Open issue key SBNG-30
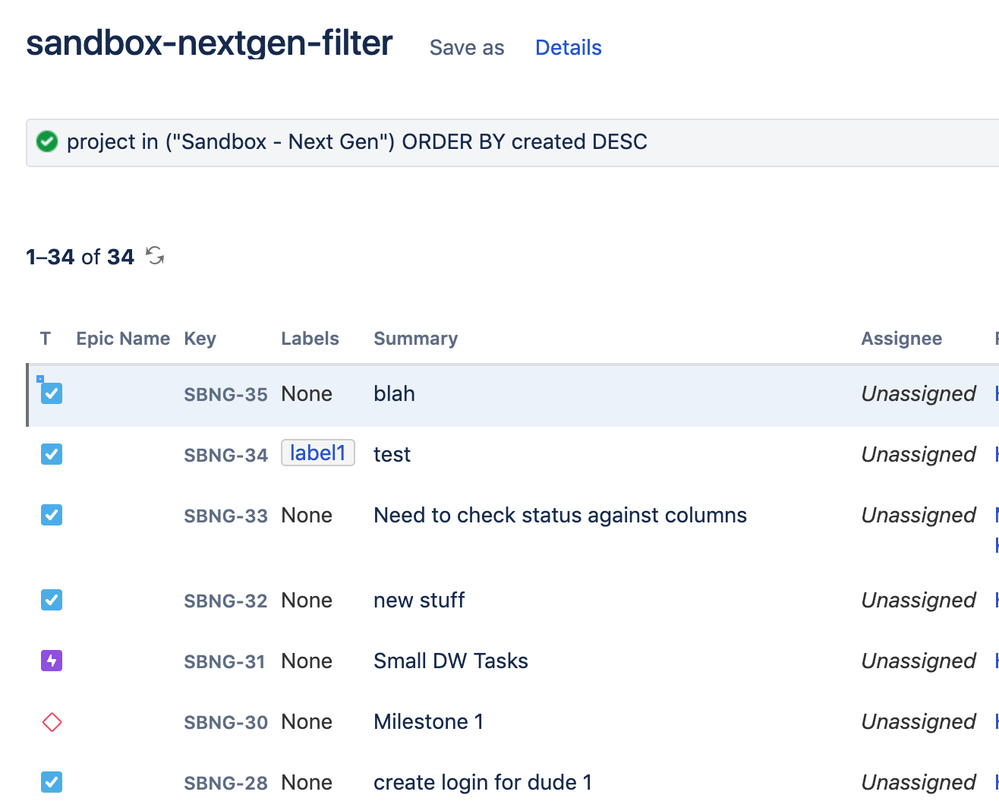Screen dimensions: 999x808 (226, 722)
